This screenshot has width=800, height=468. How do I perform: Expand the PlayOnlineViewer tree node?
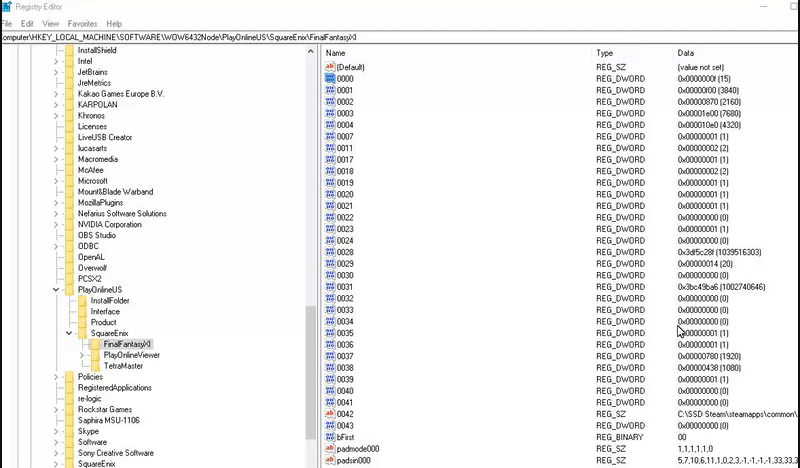82,355
